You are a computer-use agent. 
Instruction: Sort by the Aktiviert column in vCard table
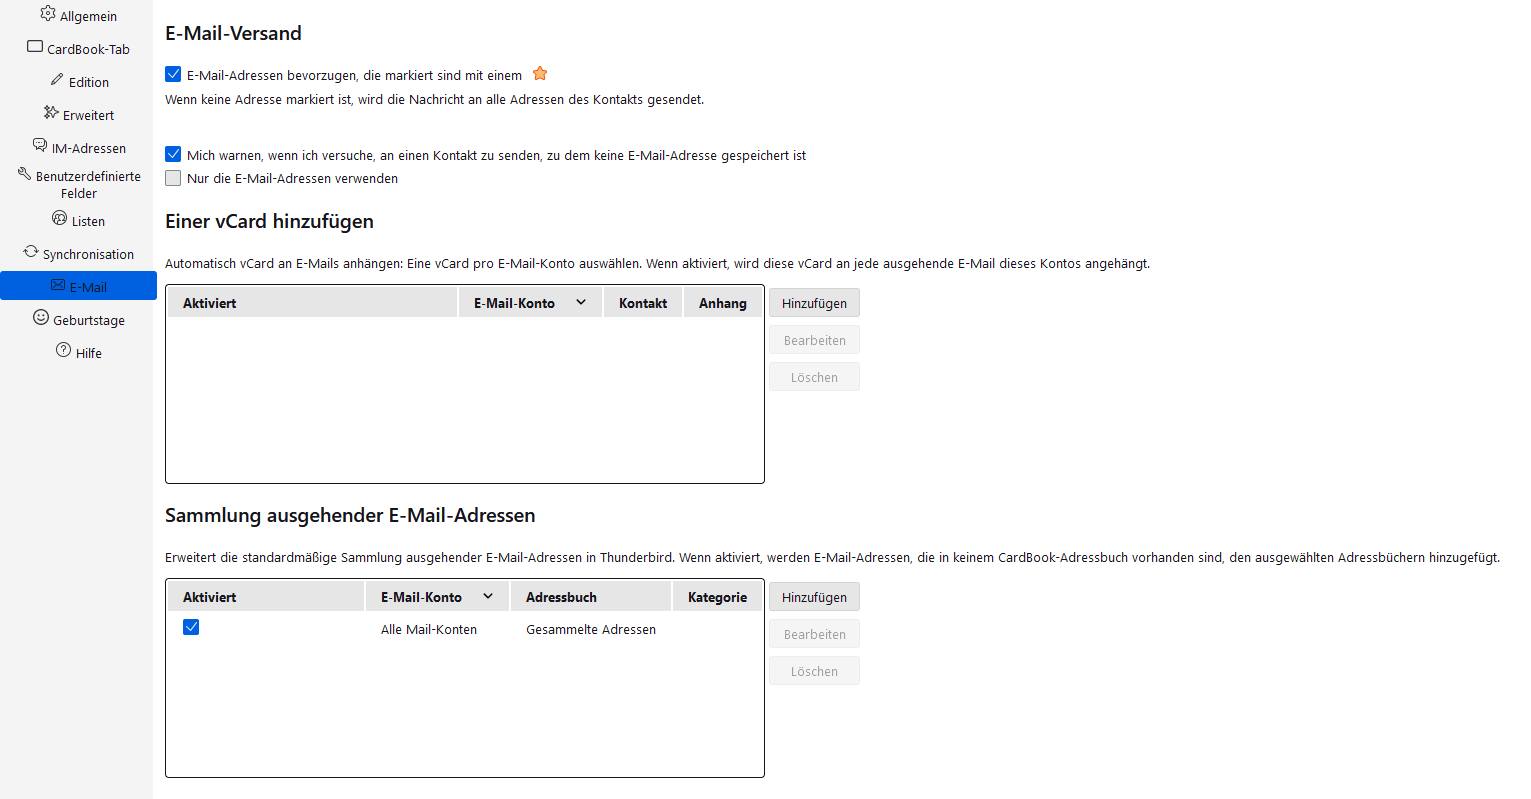210,303
